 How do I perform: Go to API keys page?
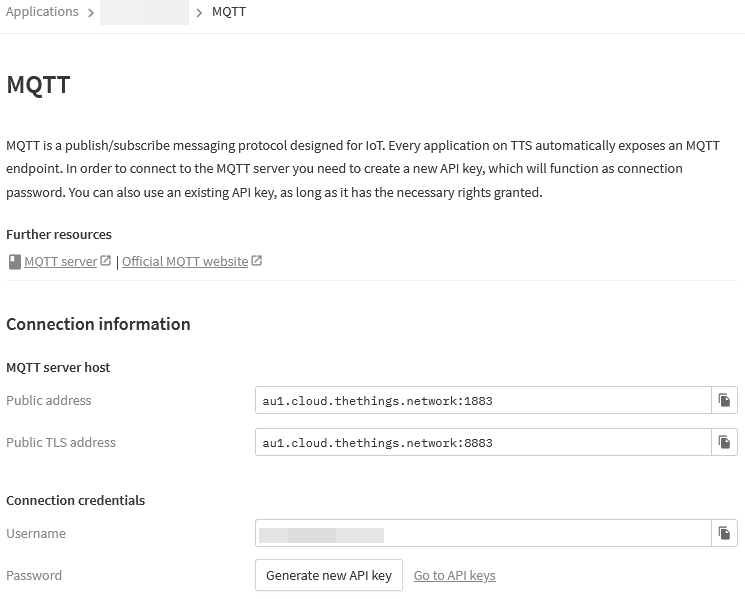tap(455, 575)
